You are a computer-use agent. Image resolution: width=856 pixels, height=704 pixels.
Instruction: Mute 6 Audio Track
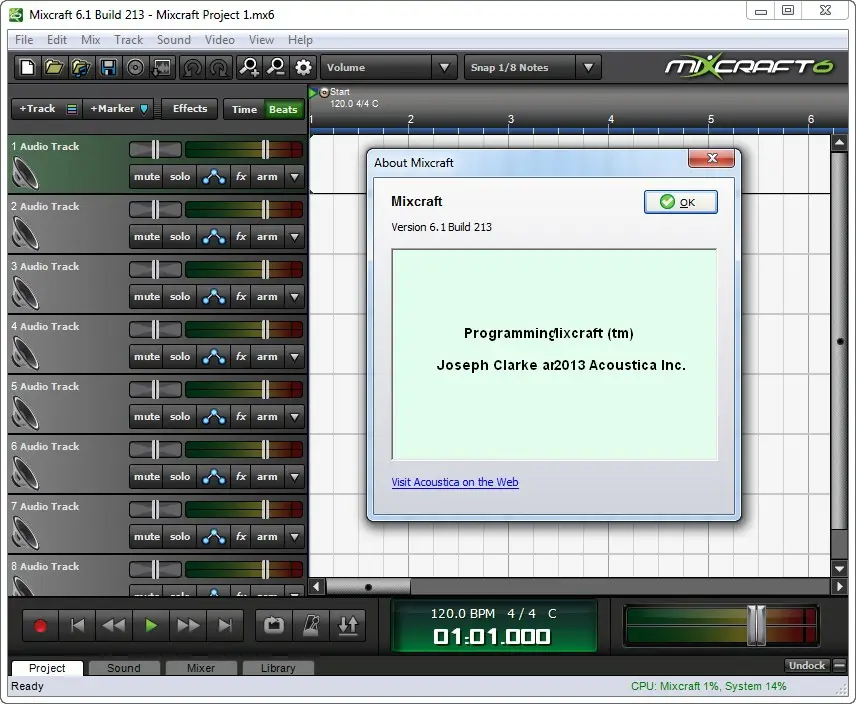pyautogui.click(x=146, y=477)
